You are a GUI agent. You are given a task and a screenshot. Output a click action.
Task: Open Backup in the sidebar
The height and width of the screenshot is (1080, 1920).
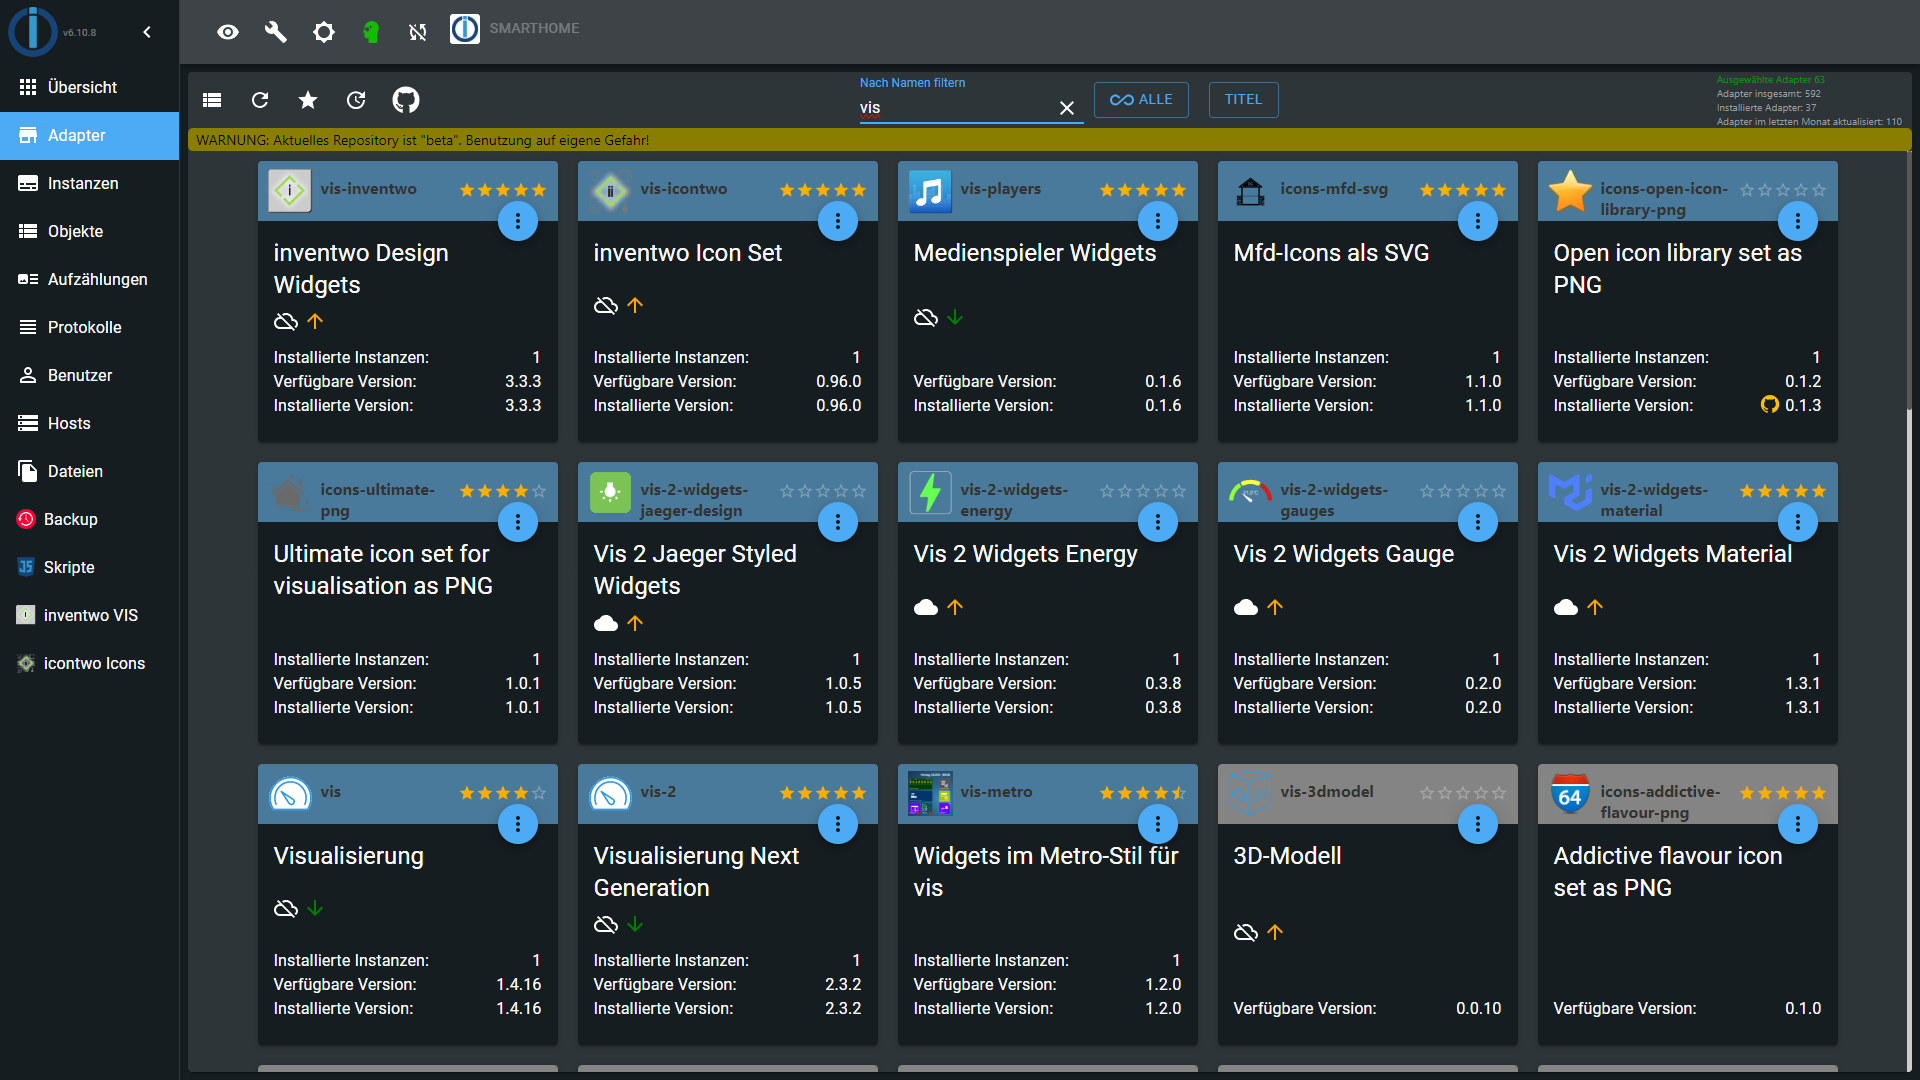pyautogui.click(x=90, y=519)
